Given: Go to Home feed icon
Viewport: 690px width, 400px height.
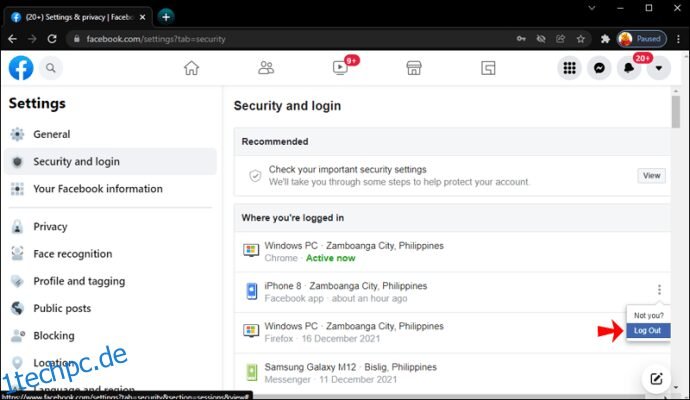Looking at the screenshot, I should (x=191, y=68).
